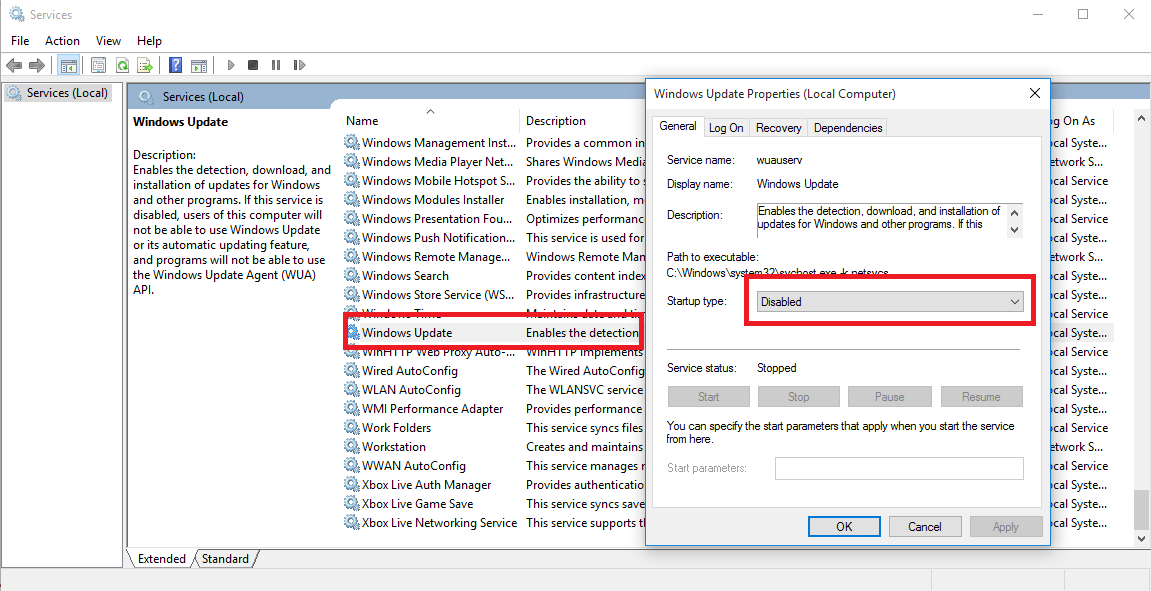Switch to the Dependencies tab
1151x591 pixels.
[x=848, y=128]
